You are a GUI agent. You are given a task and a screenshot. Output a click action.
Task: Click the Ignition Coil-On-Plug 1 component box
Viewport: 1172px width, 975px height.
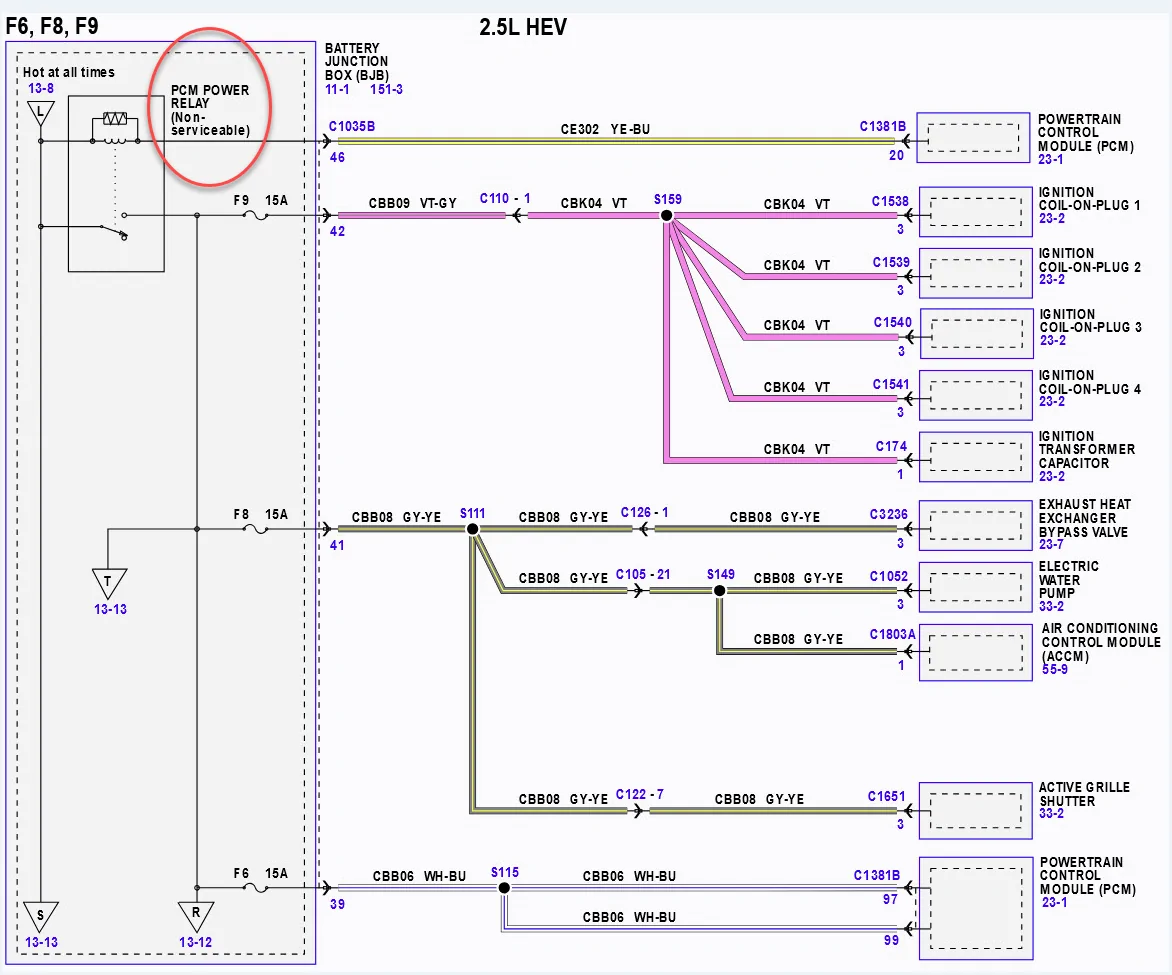pos(975,212)
